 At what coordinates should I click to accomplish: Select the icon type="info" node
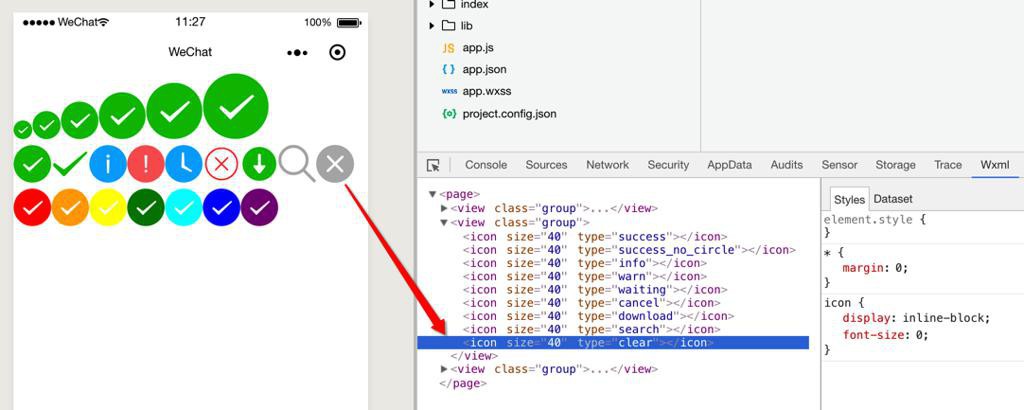[x=585, y=263]
